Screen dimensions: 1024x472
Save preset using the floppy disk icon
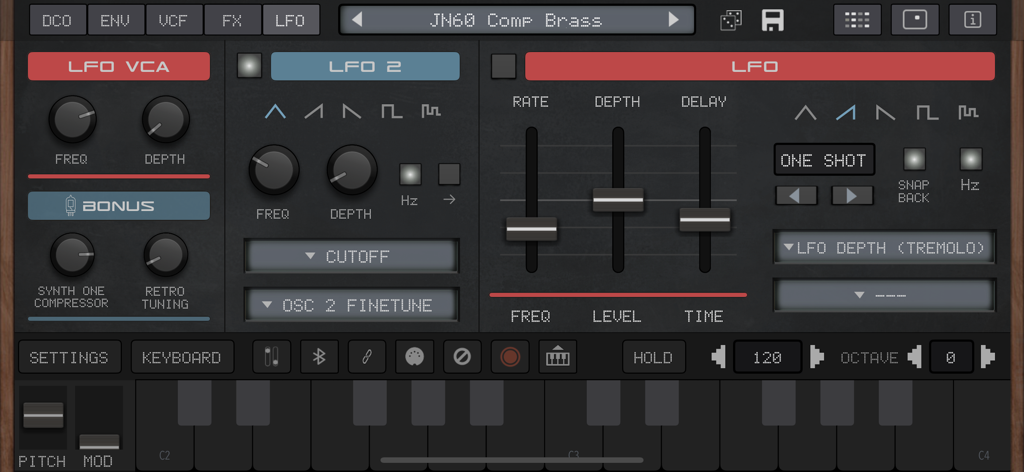(x=773, y=20)
